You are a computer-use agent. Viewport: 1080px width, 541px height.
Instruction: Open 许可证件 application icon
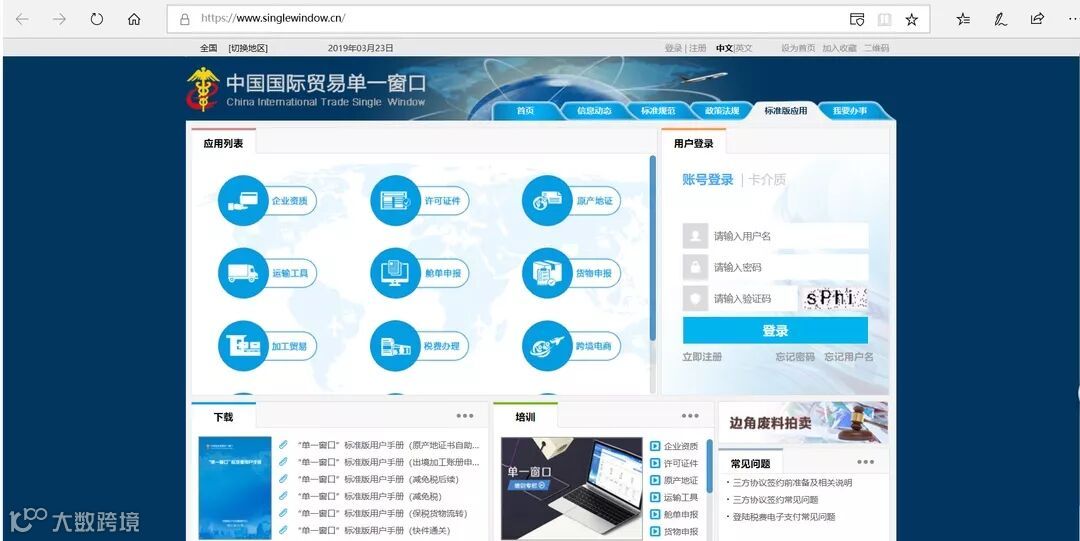tap(395, 201)
